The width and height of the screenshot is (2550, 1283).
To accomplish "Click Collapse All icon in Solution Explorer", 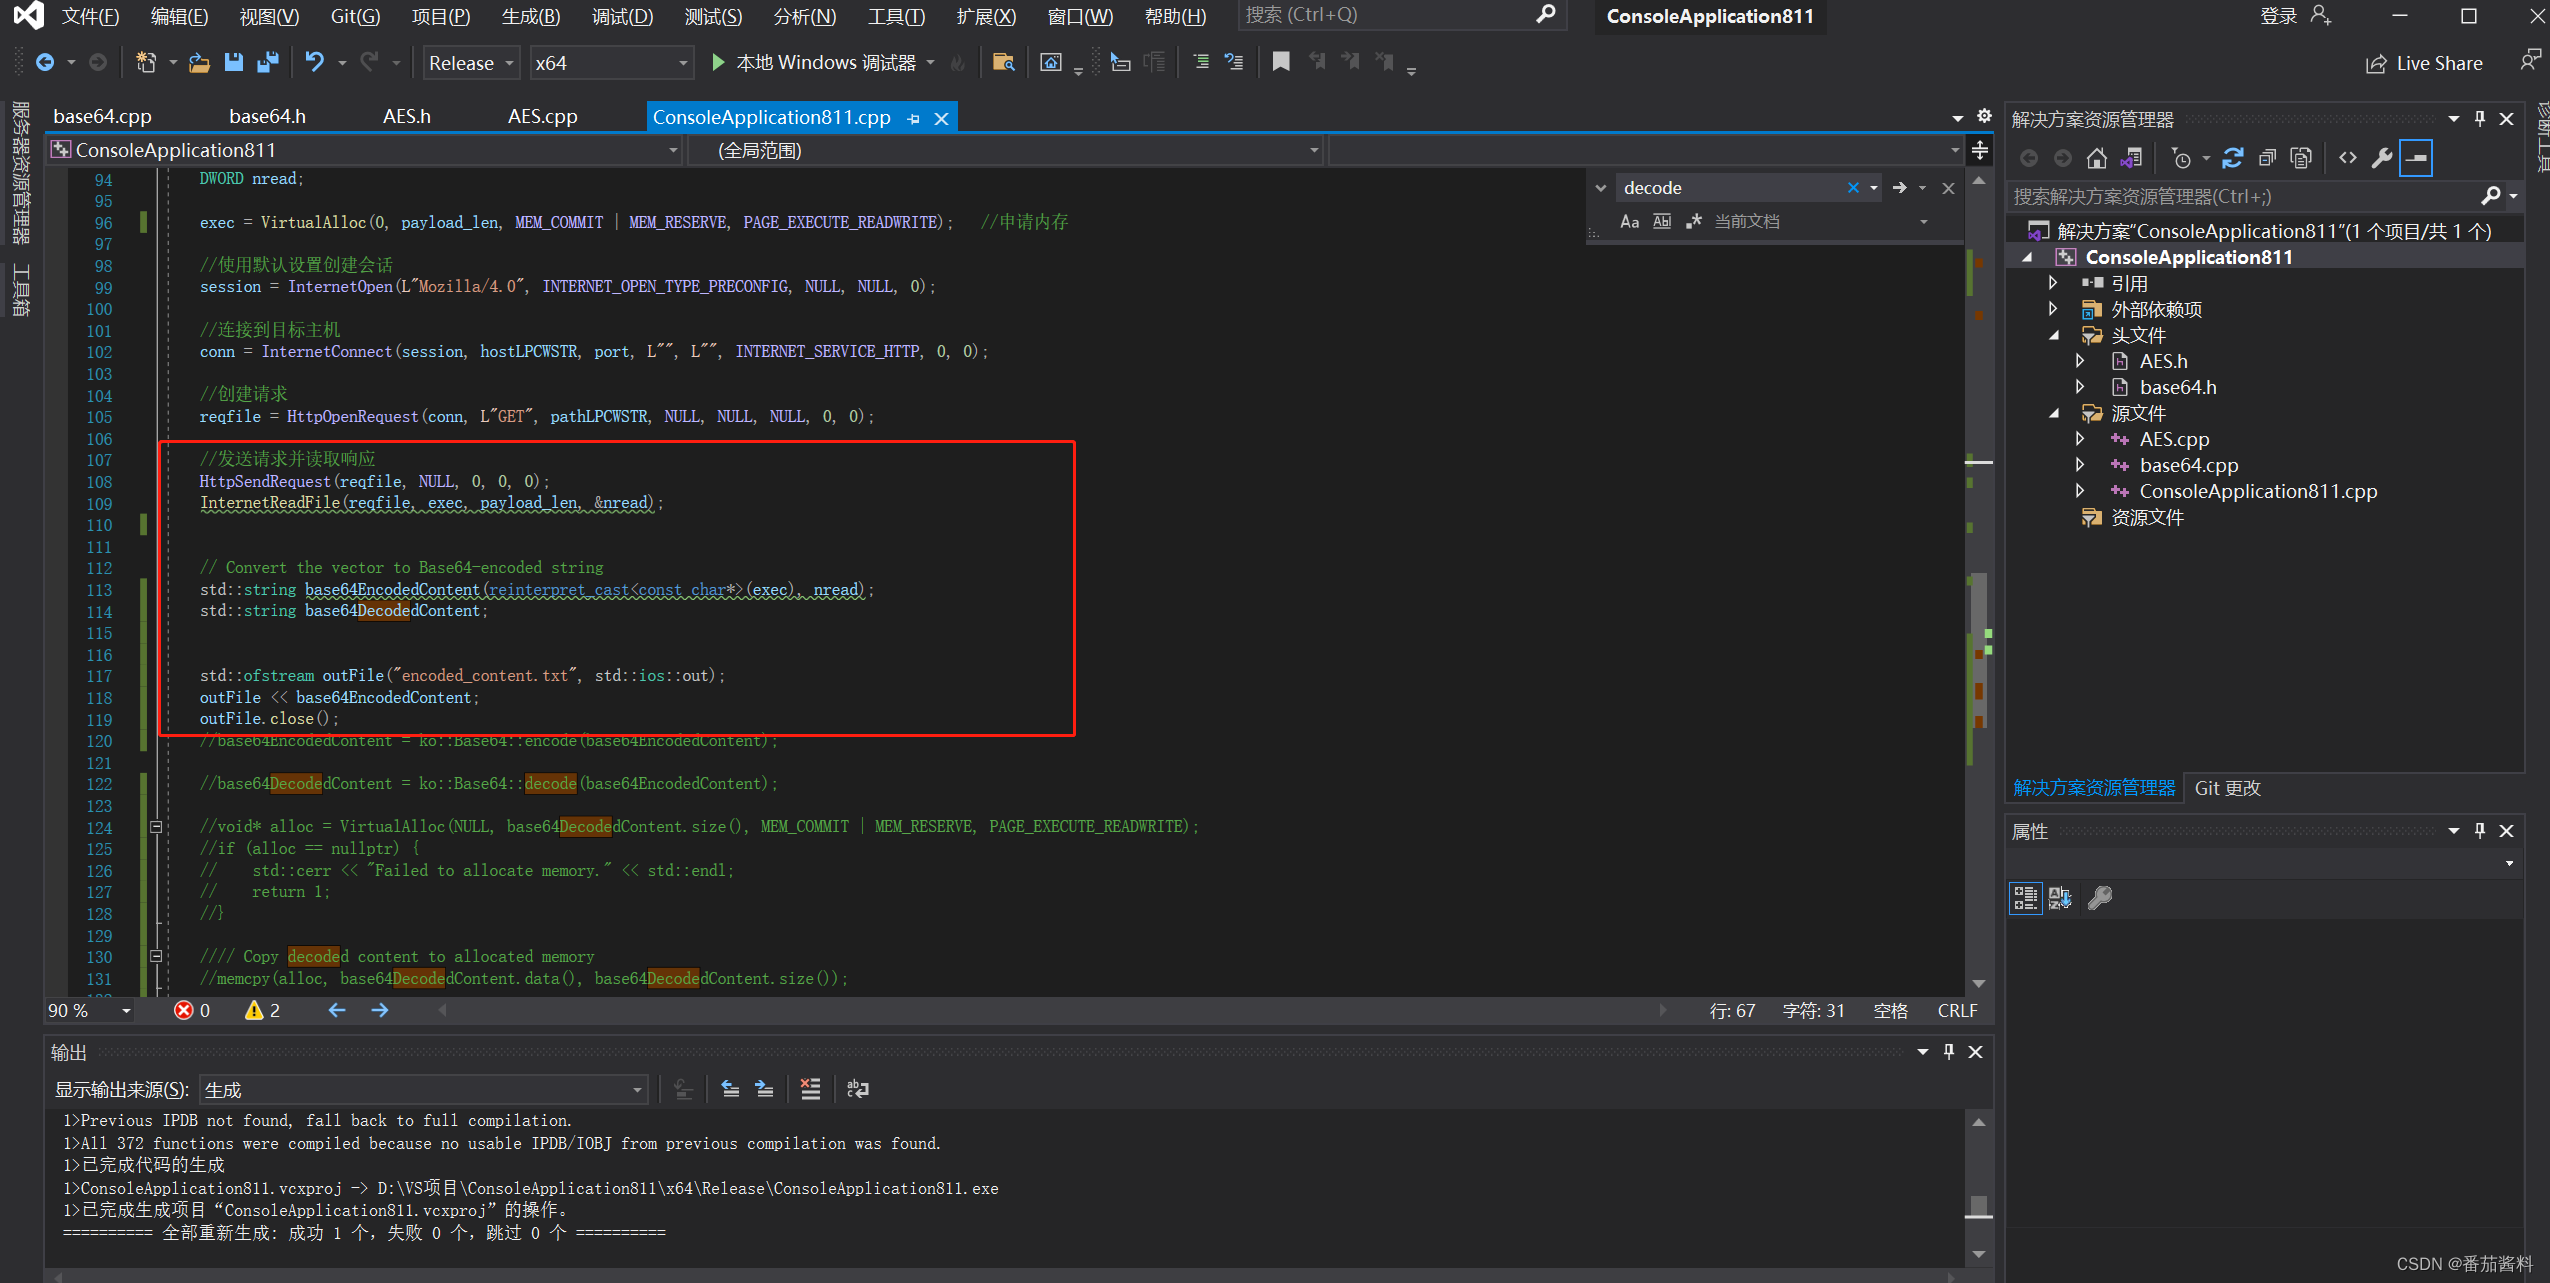I will pos(2267,158).
